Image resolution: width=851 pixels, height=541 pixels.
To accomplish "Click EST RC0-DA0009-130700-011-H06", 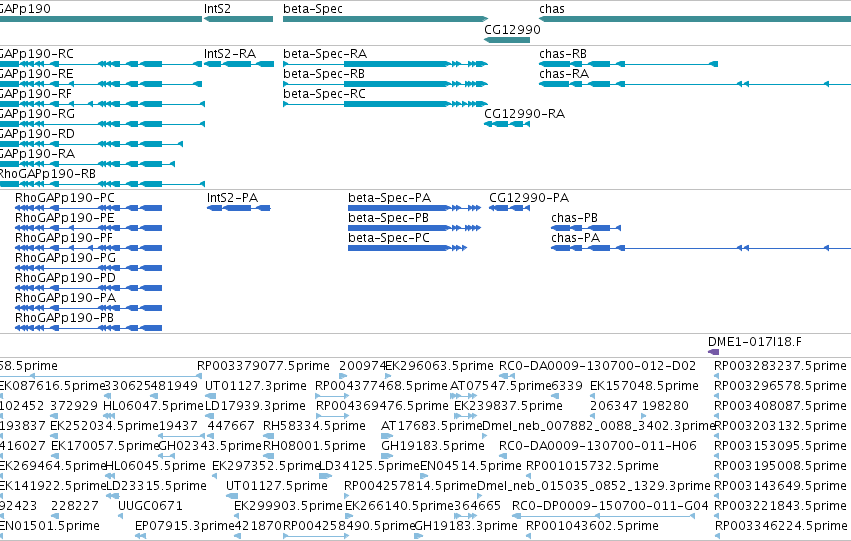I will pyautogui.click(x=598, y=447).
